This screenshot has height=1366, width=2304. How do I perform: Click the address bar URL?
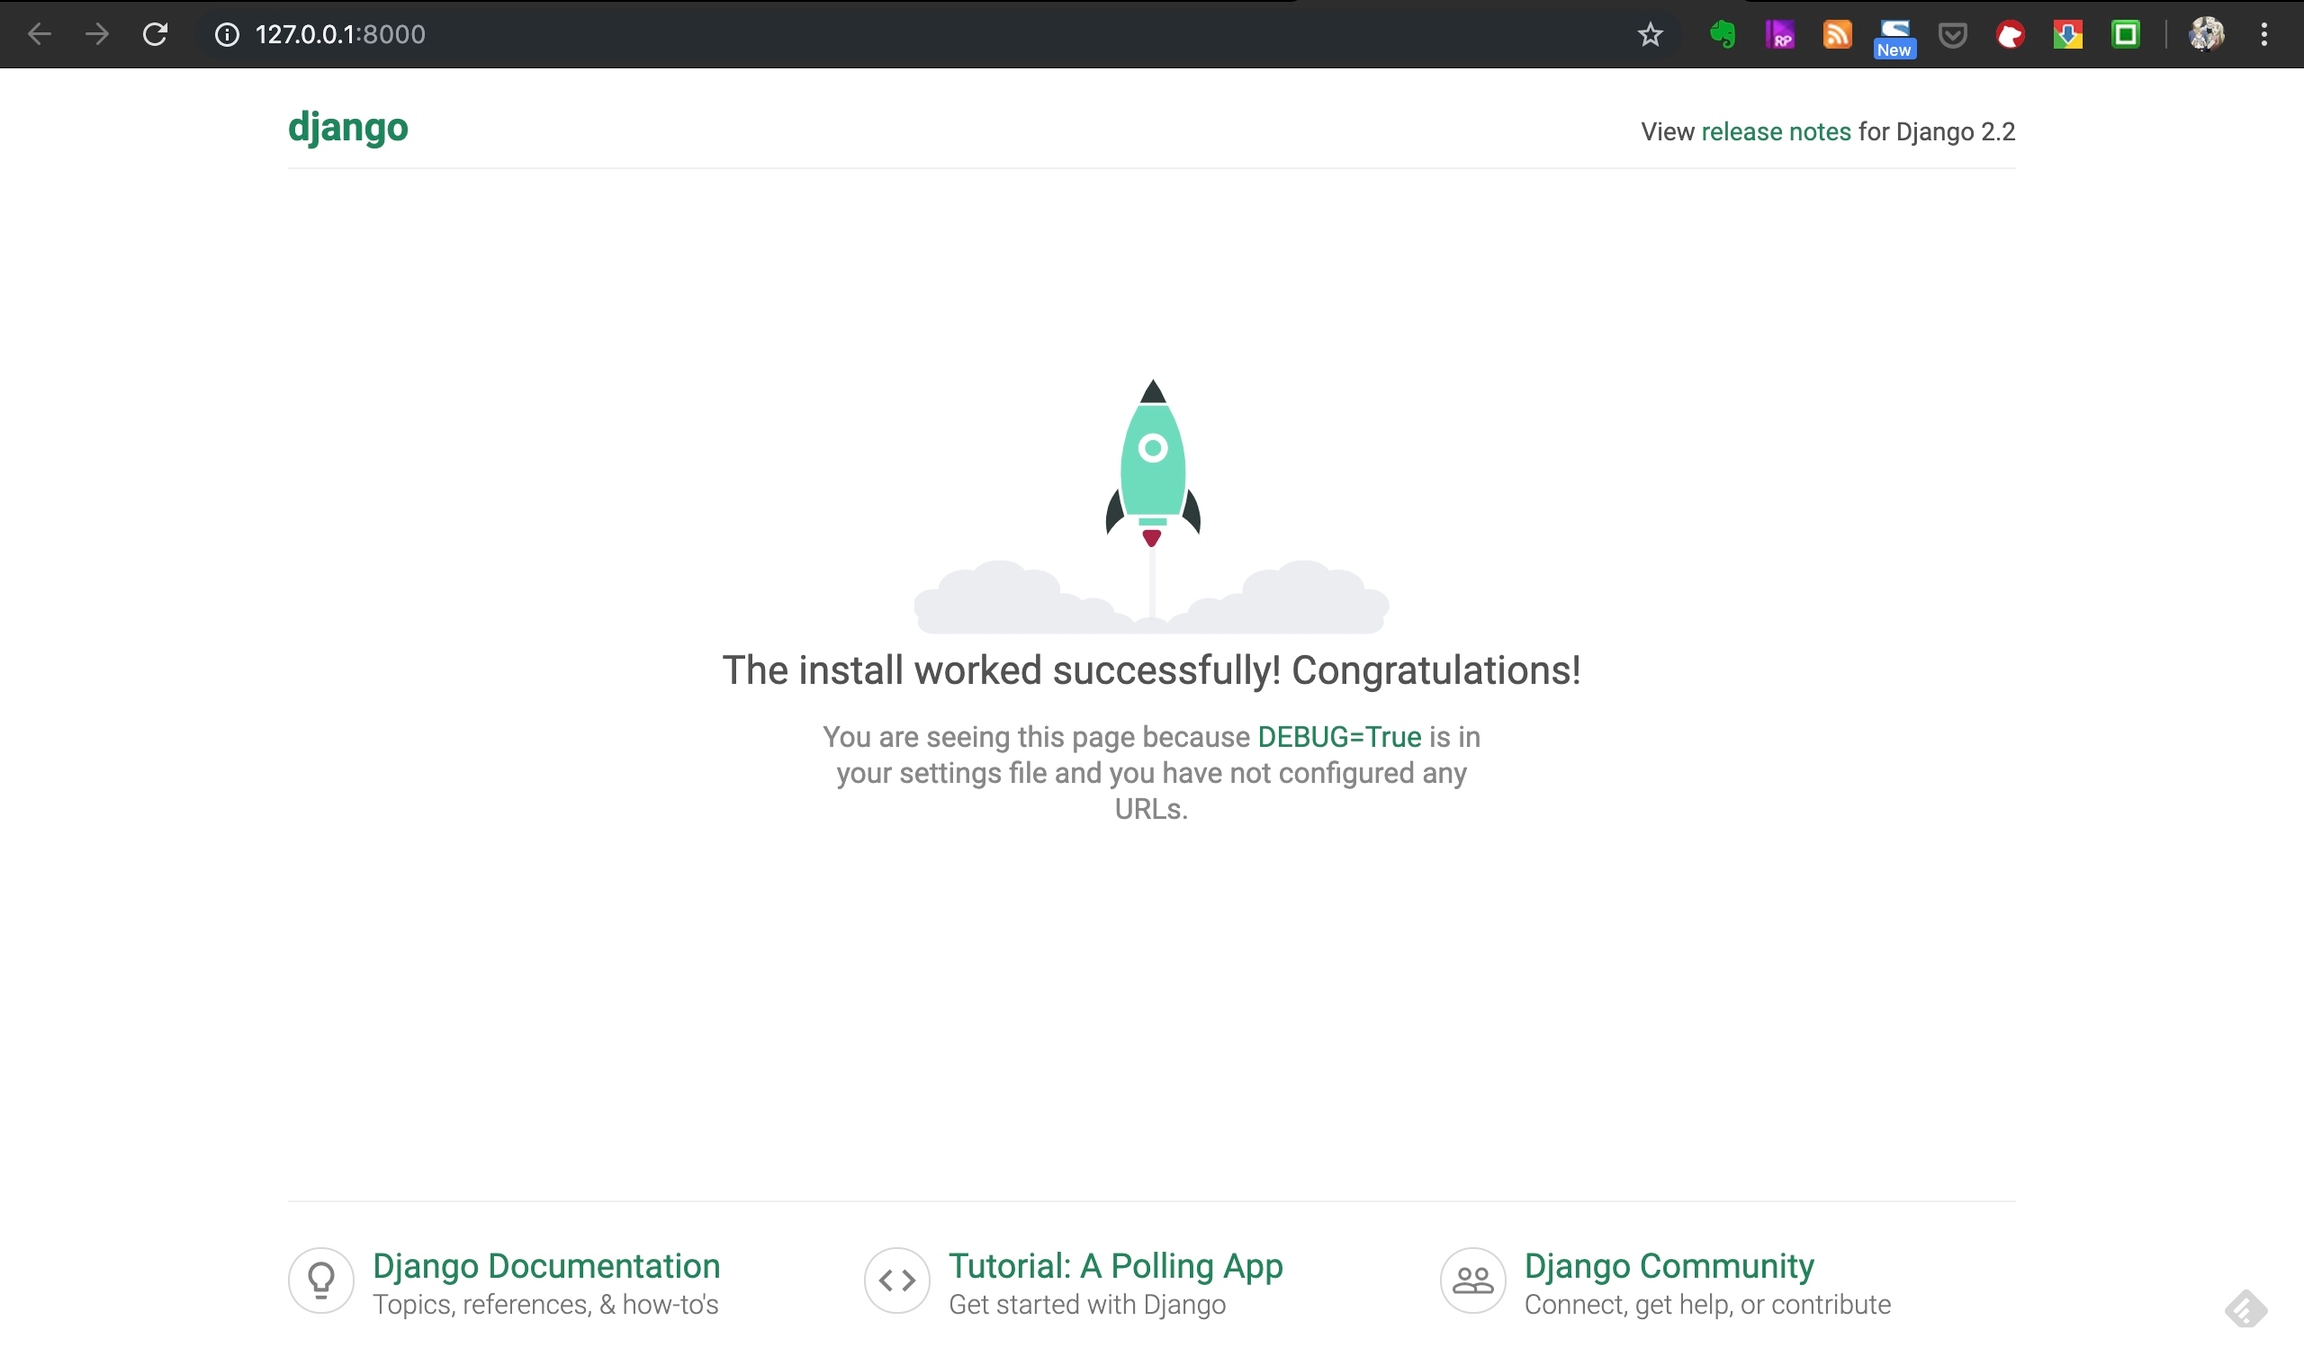(340, 35)
